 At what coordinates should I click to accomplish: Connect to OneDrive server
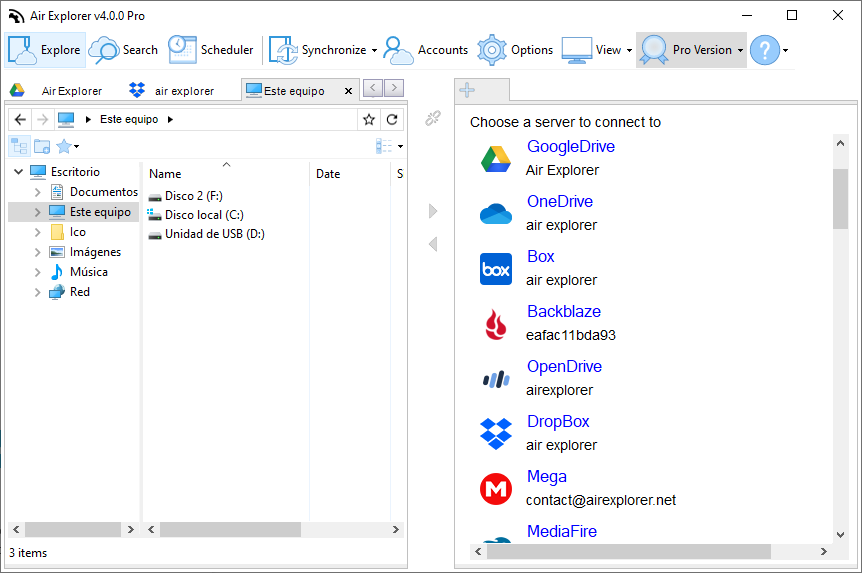pyautogui.click(x=560, y=201)
